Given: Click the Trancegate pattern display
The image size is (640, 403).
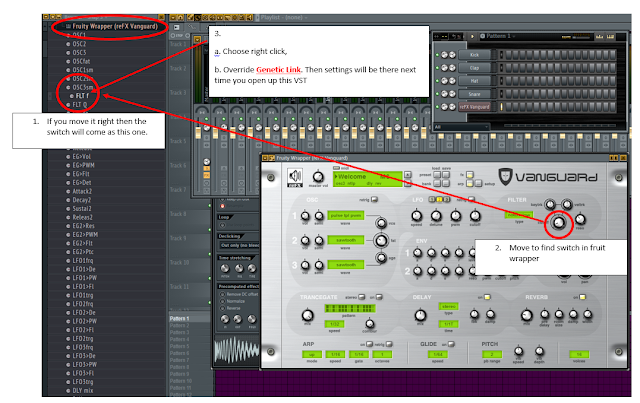Looking at the screenshot, I should pyautogui.click(x=350, y=308).
